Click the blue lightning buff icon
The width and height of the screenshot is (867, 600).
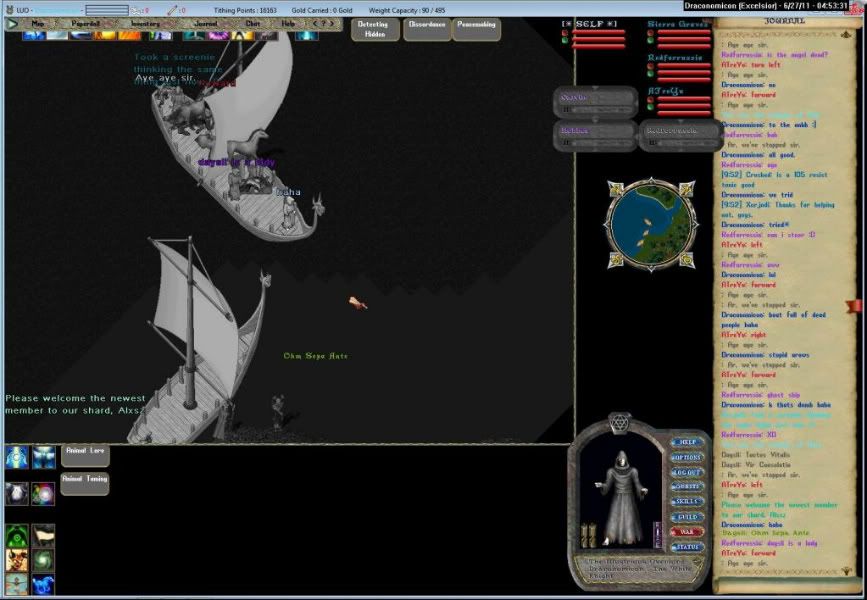[34, 36]
